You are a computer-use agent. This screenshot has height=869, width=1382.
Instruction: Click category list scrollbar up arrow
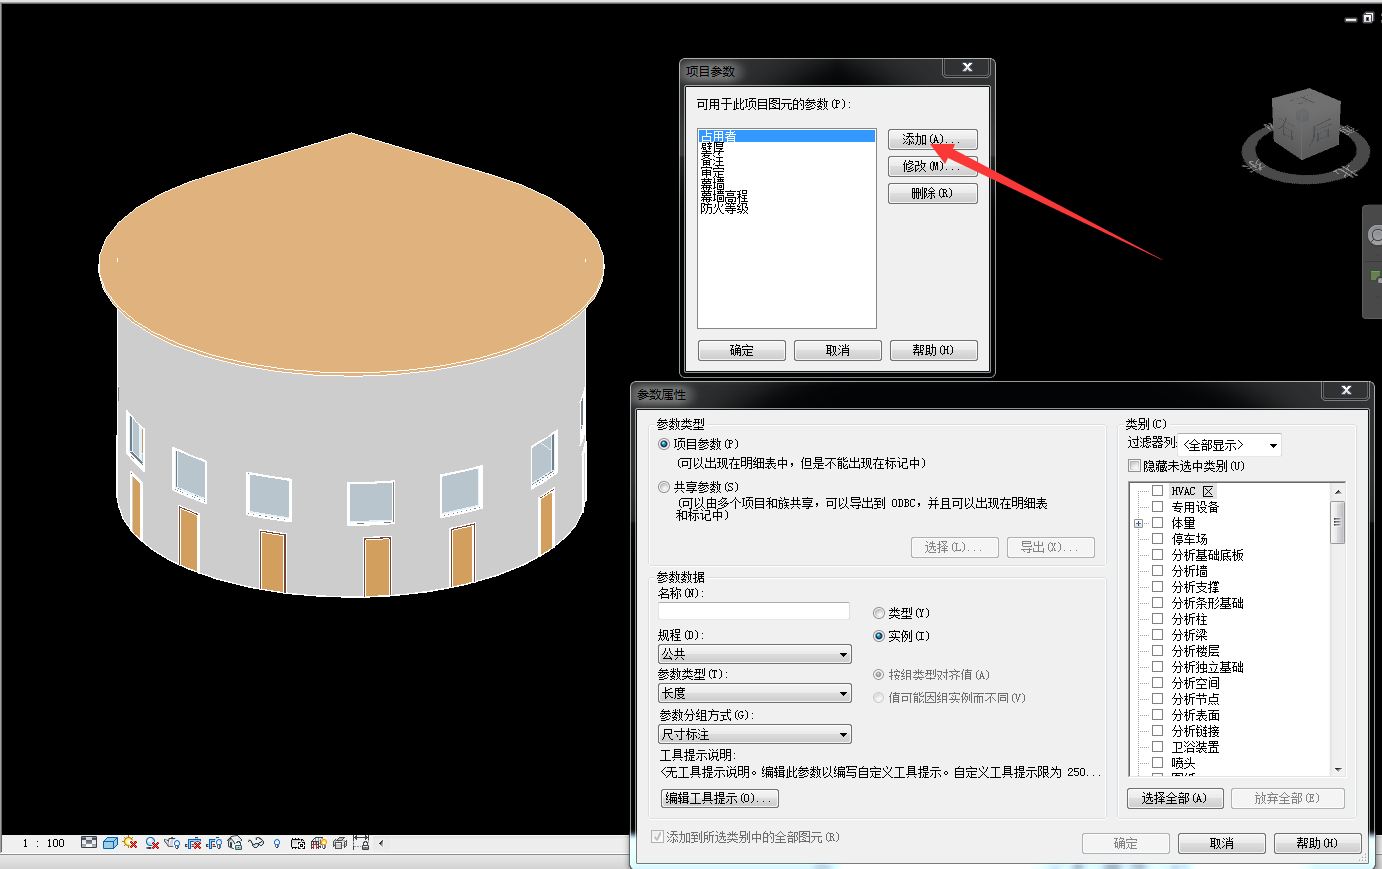click(1338, 491)
